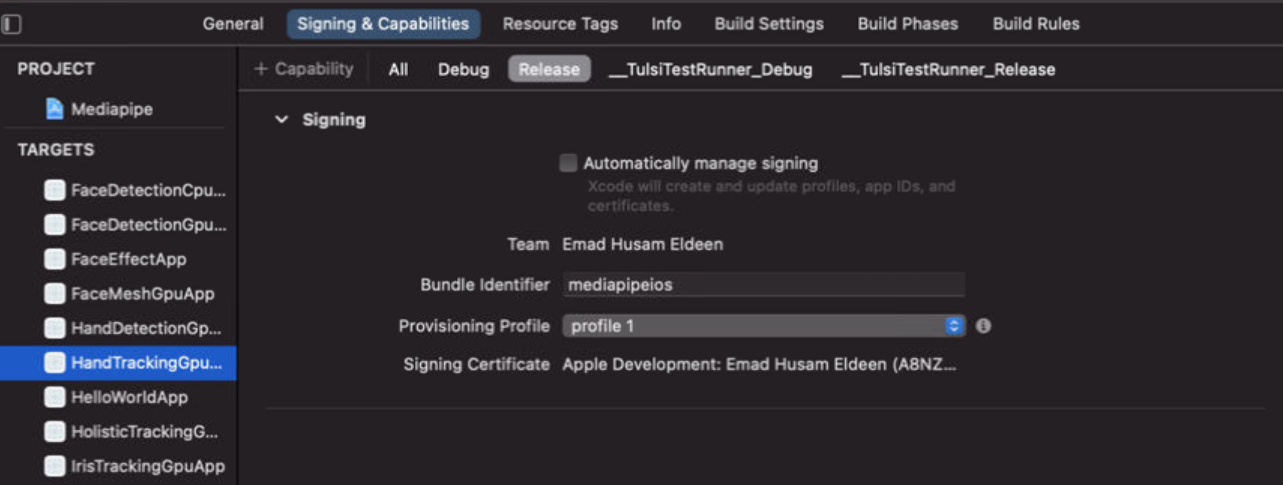The image size is (1283, 485).
Task: Select the HolisticTrackingG target row
Action: (118, 432)
